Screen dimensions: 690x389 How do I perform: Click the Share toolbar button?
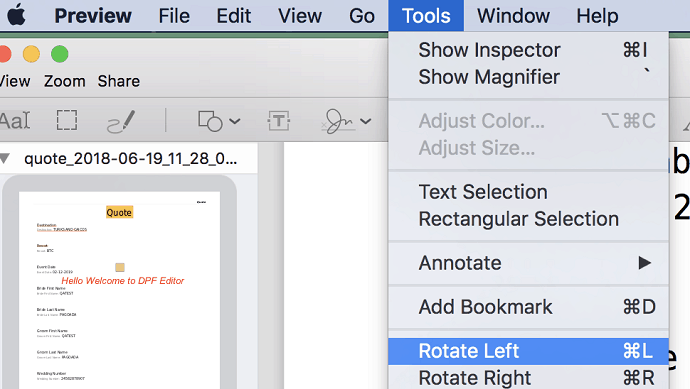(x=119, y=81)
